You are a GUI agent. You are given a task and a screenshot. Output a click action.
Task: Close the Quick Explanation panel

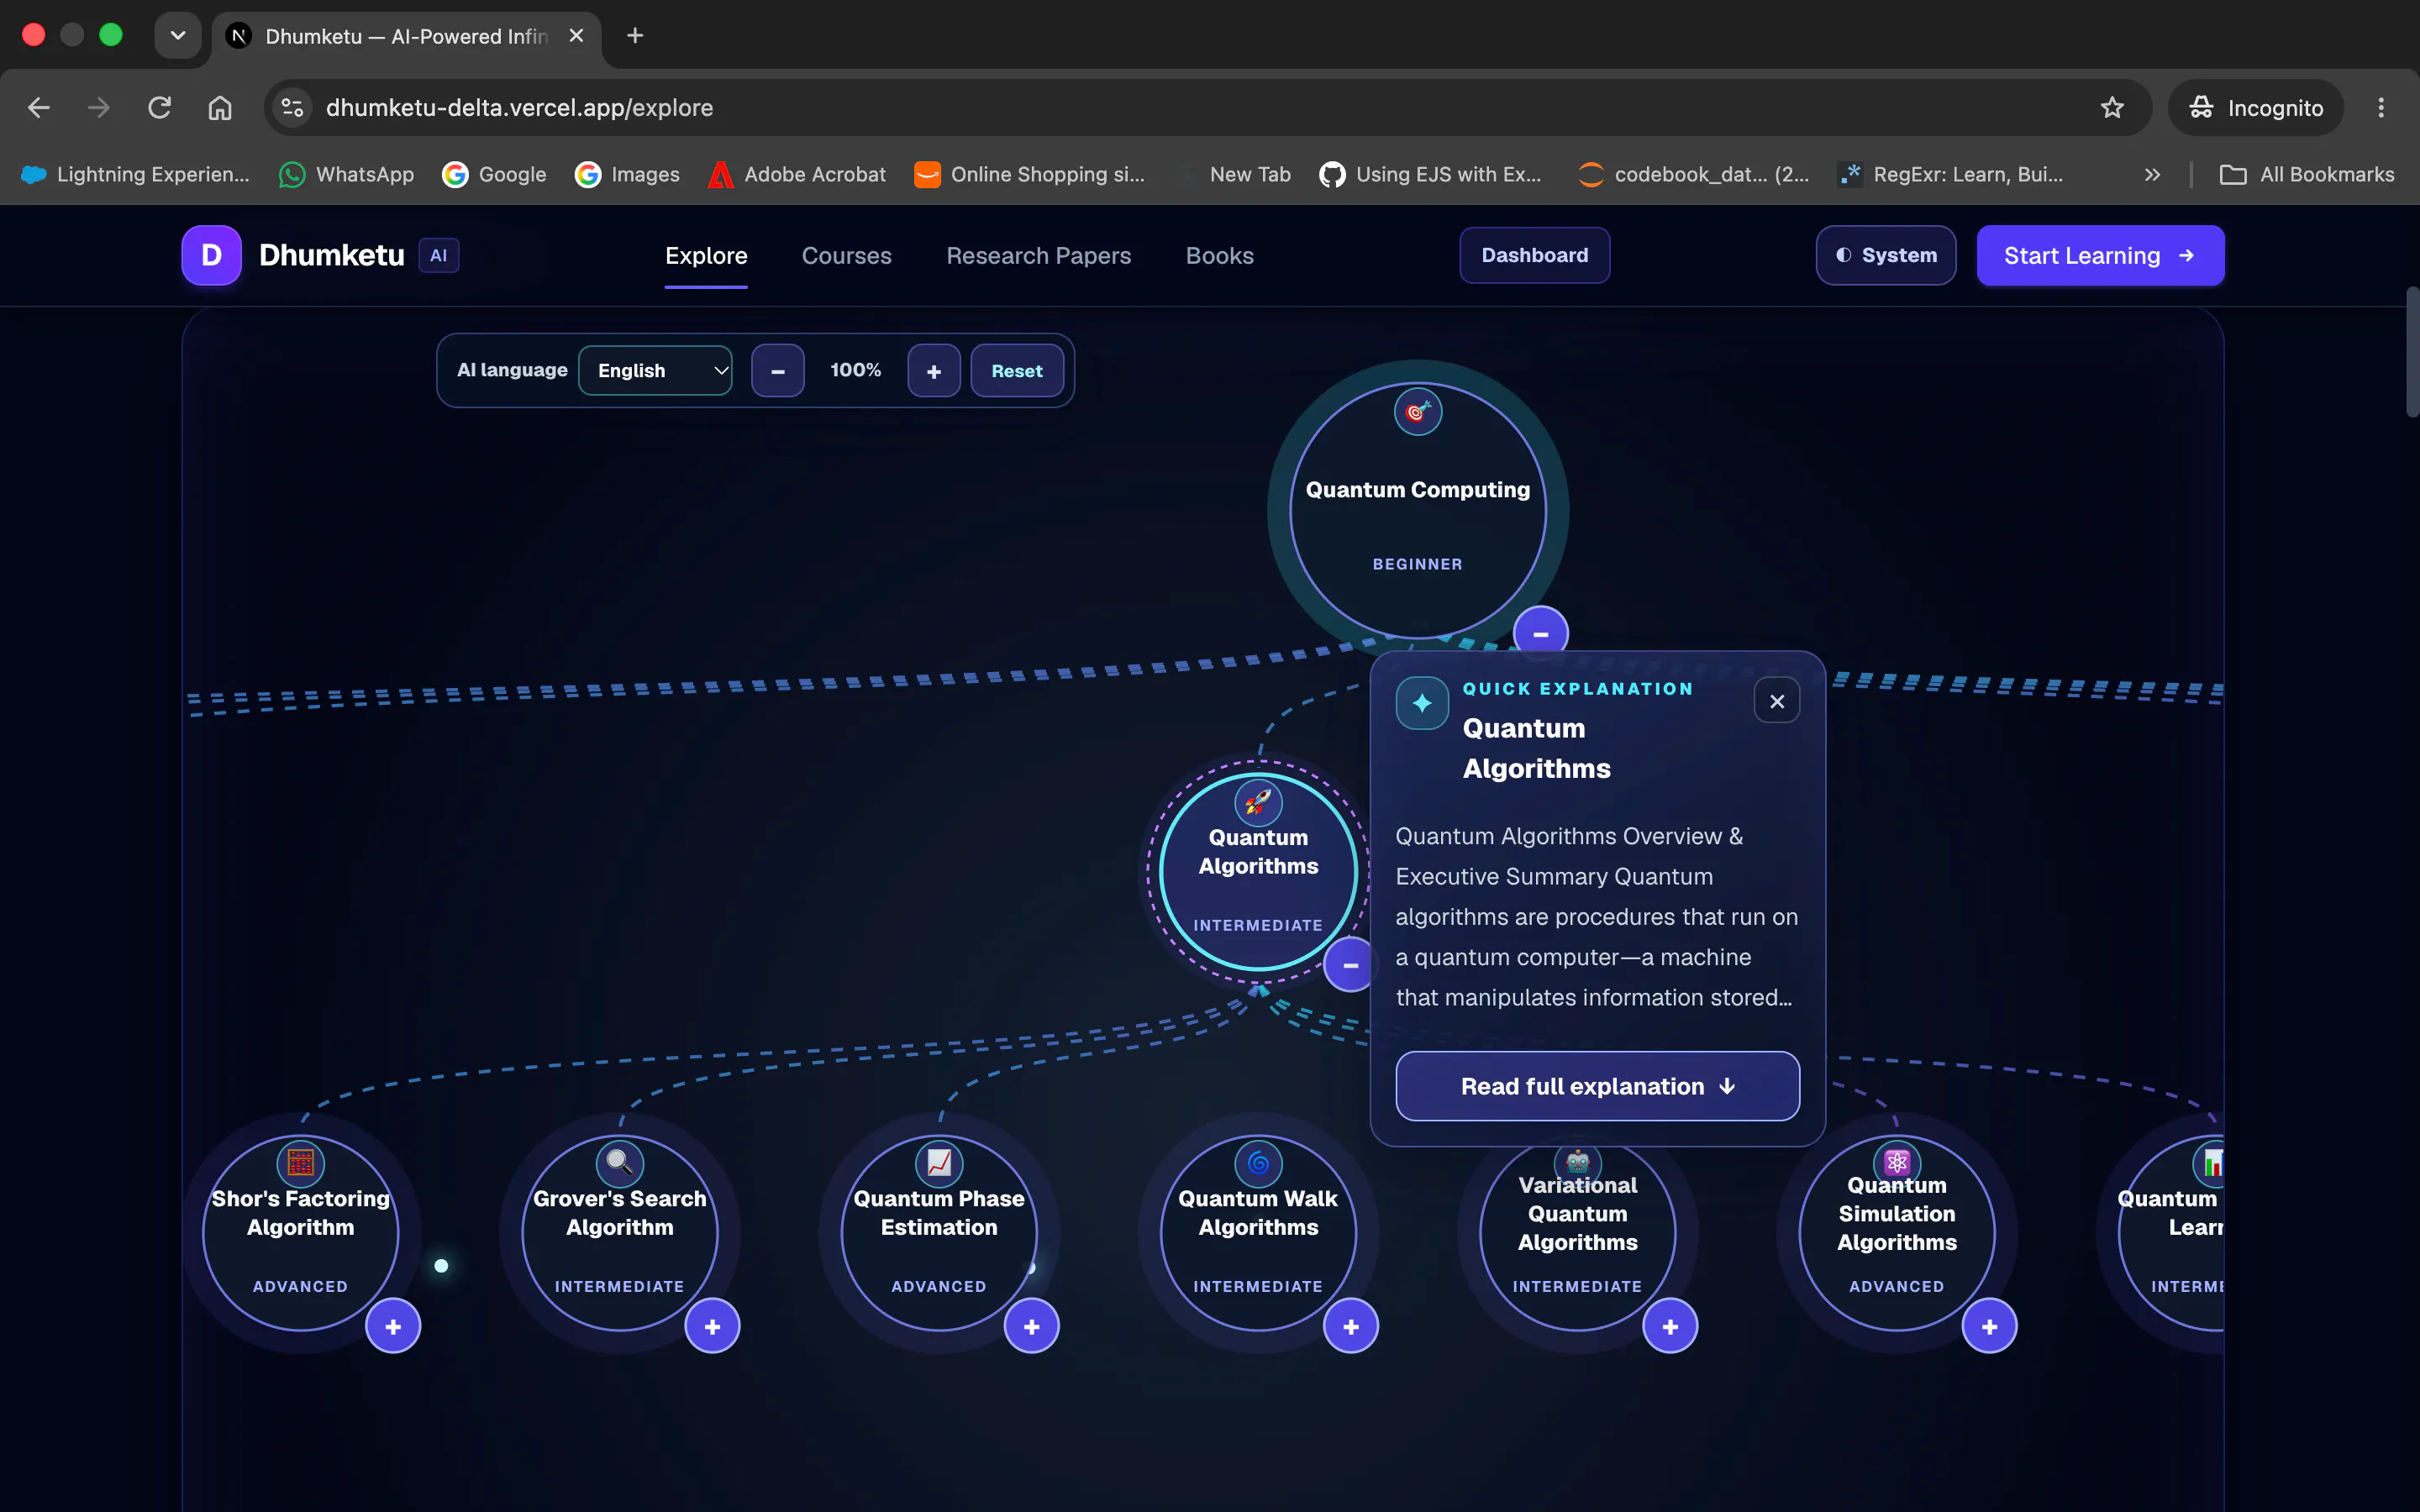(1777, 701)
